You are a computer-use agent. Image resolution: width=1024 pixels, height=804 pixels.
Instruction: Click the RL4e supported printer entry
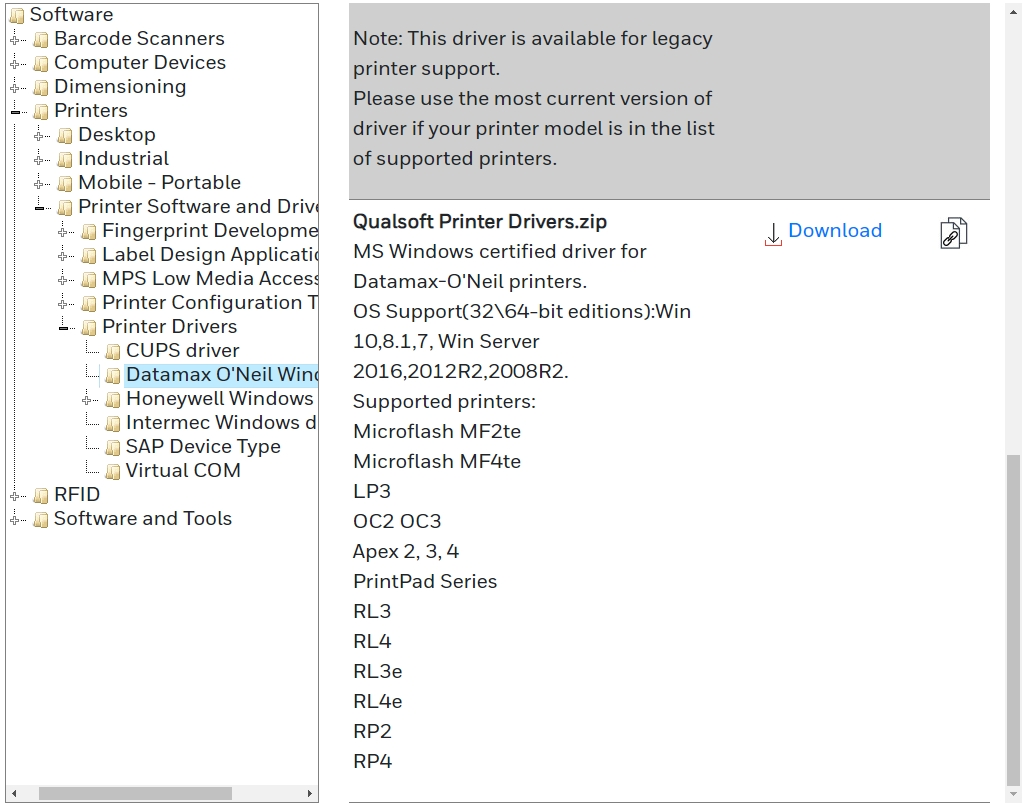tap(377, 702)
